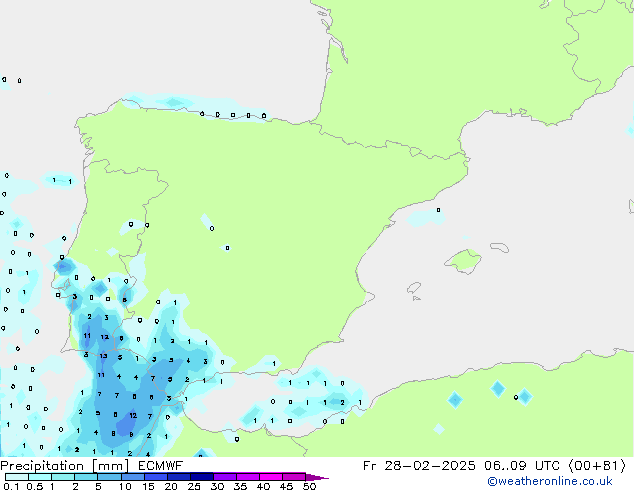The image size is (634, 490).
Task: Click the legend label '10'
Action: point(125,486)
